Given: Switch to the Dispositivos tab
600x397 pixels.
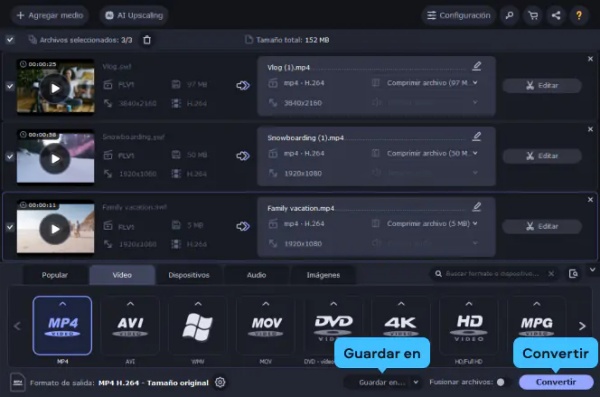Looking at the screenshot, I should point(189,275).
